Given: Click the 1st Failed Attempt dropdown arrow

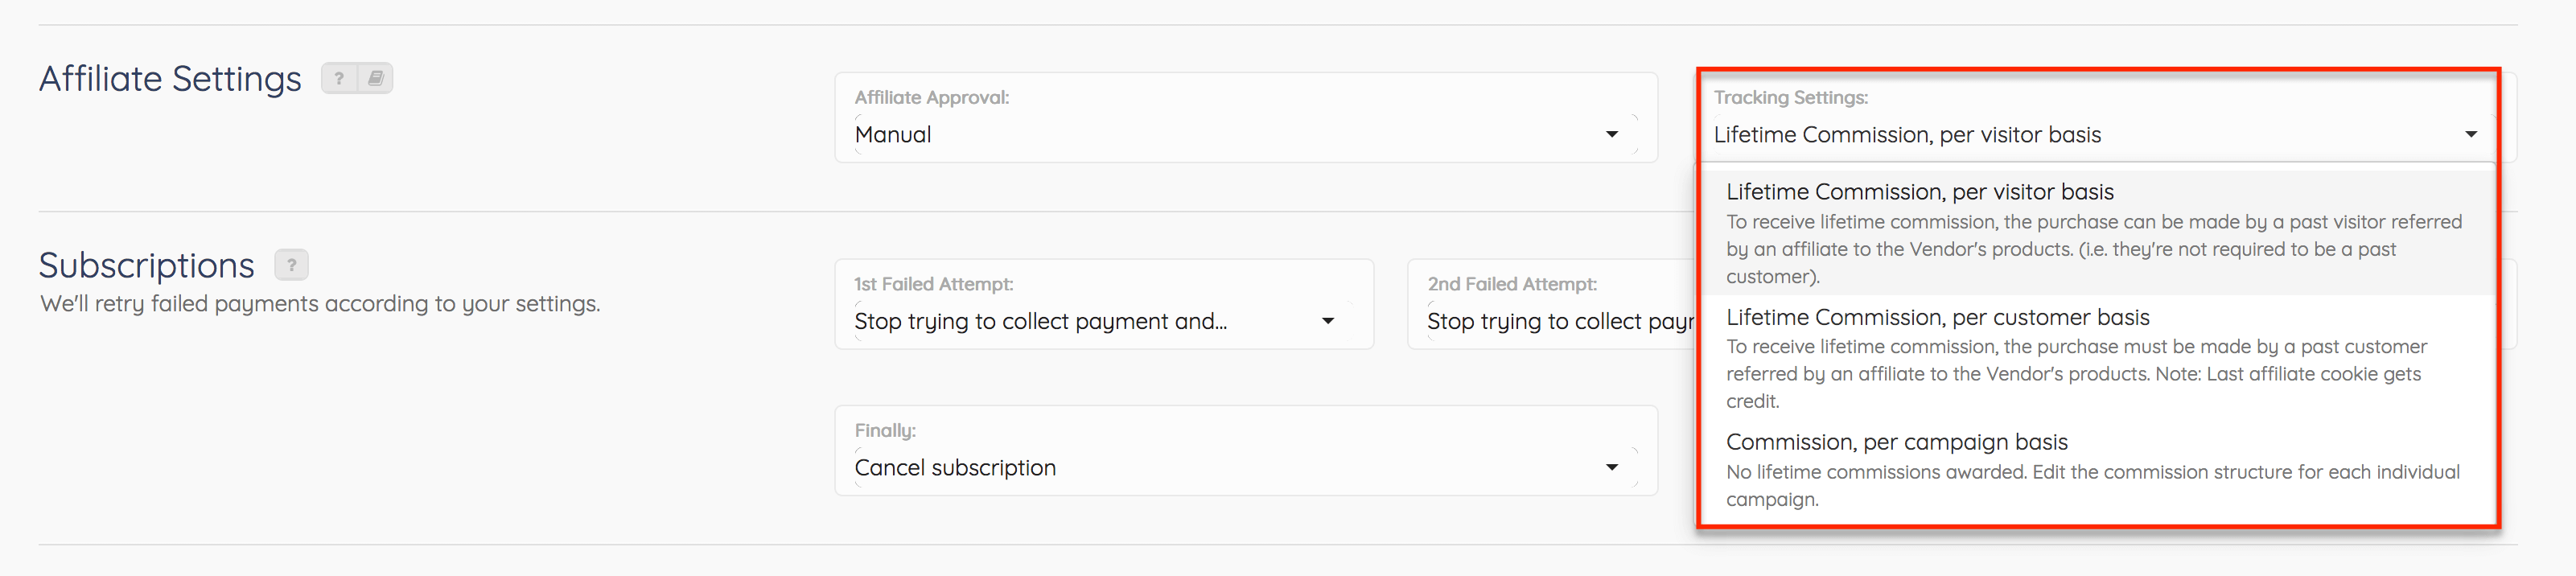Looking at the screenshot, I should [1328, 321].
